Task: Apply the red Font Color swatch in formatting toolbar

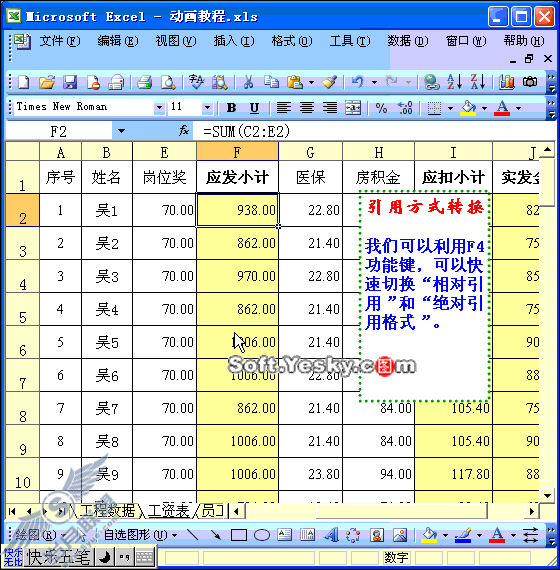Action: pyautogui.click(x=502, y=108)
